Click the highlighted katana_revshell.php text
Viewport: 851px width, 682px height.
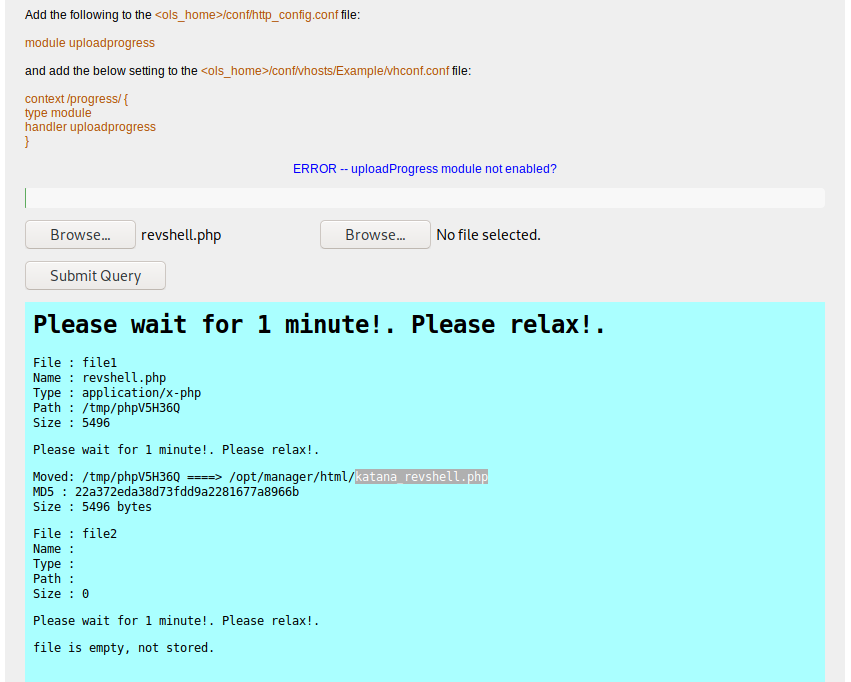coord(421,477)
